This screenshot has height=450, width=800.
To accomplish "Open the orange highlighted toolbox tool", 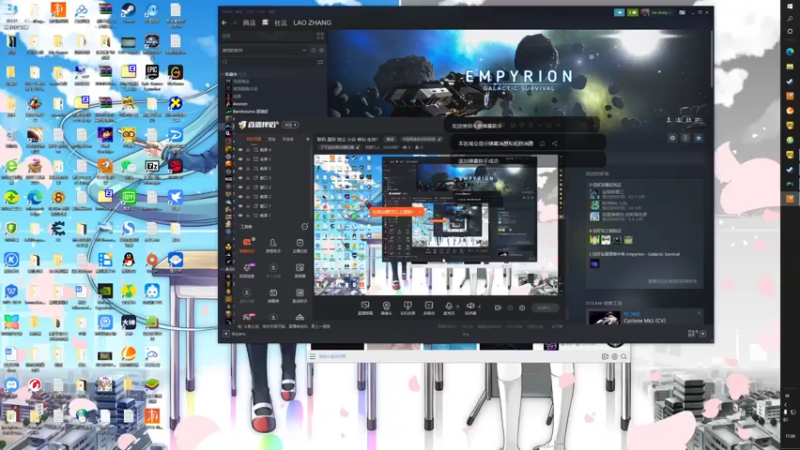I will click(247, 245).
